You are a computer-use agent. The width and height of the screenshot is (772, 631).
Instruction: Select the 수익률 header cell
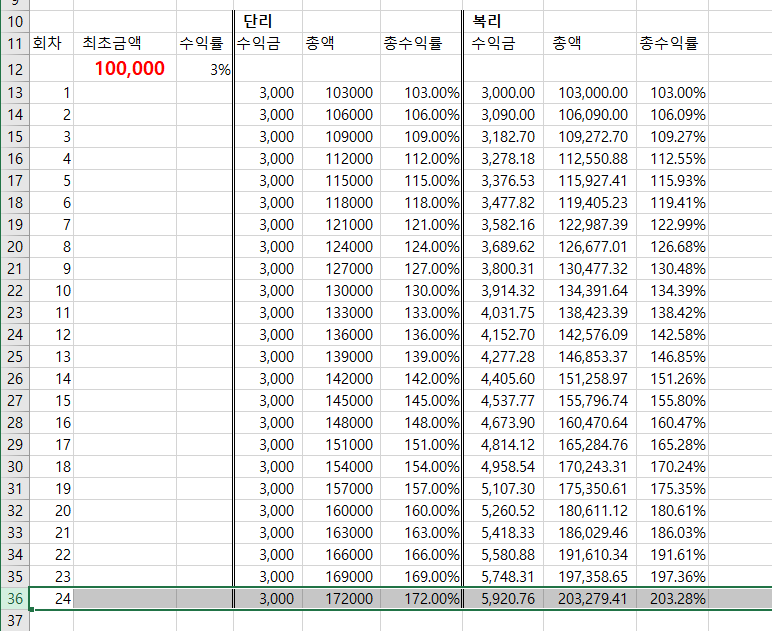coord(204,43)
